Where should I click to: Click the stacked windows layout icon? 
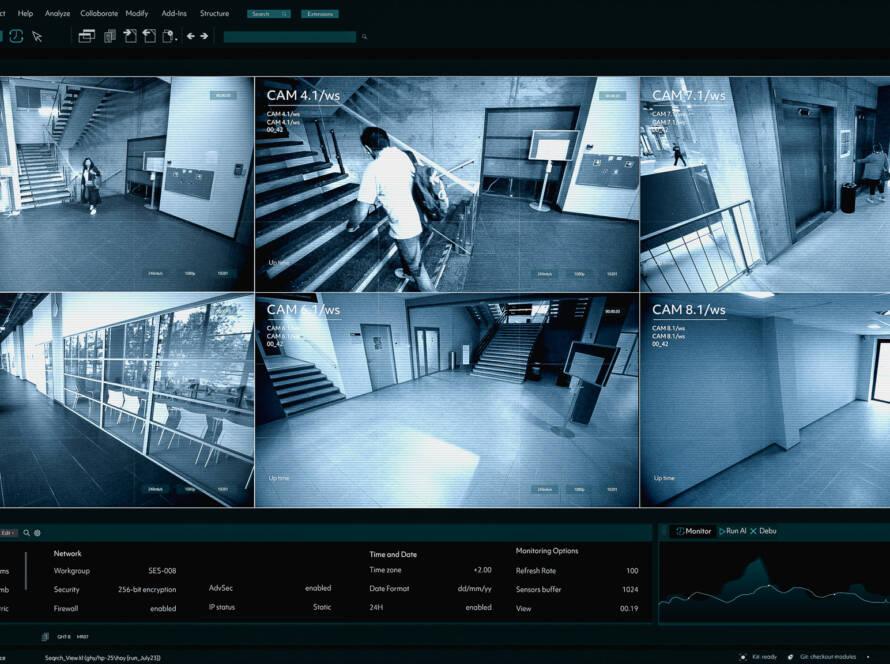click(x=87, y=36)
